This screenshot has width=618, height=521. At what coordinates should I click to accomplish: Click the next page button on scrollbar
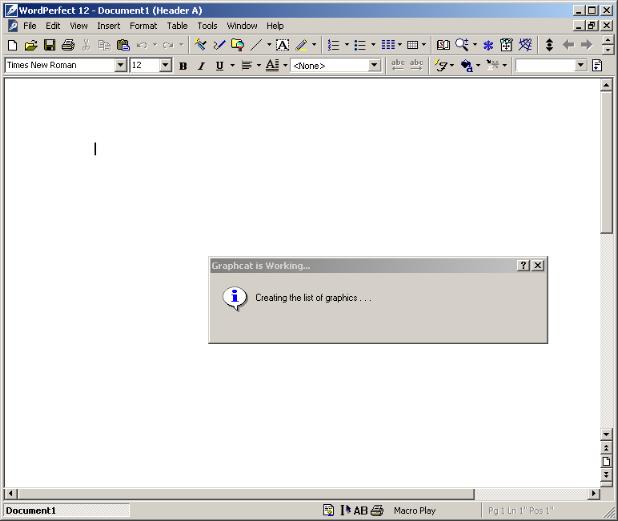(x=606, y=474)
